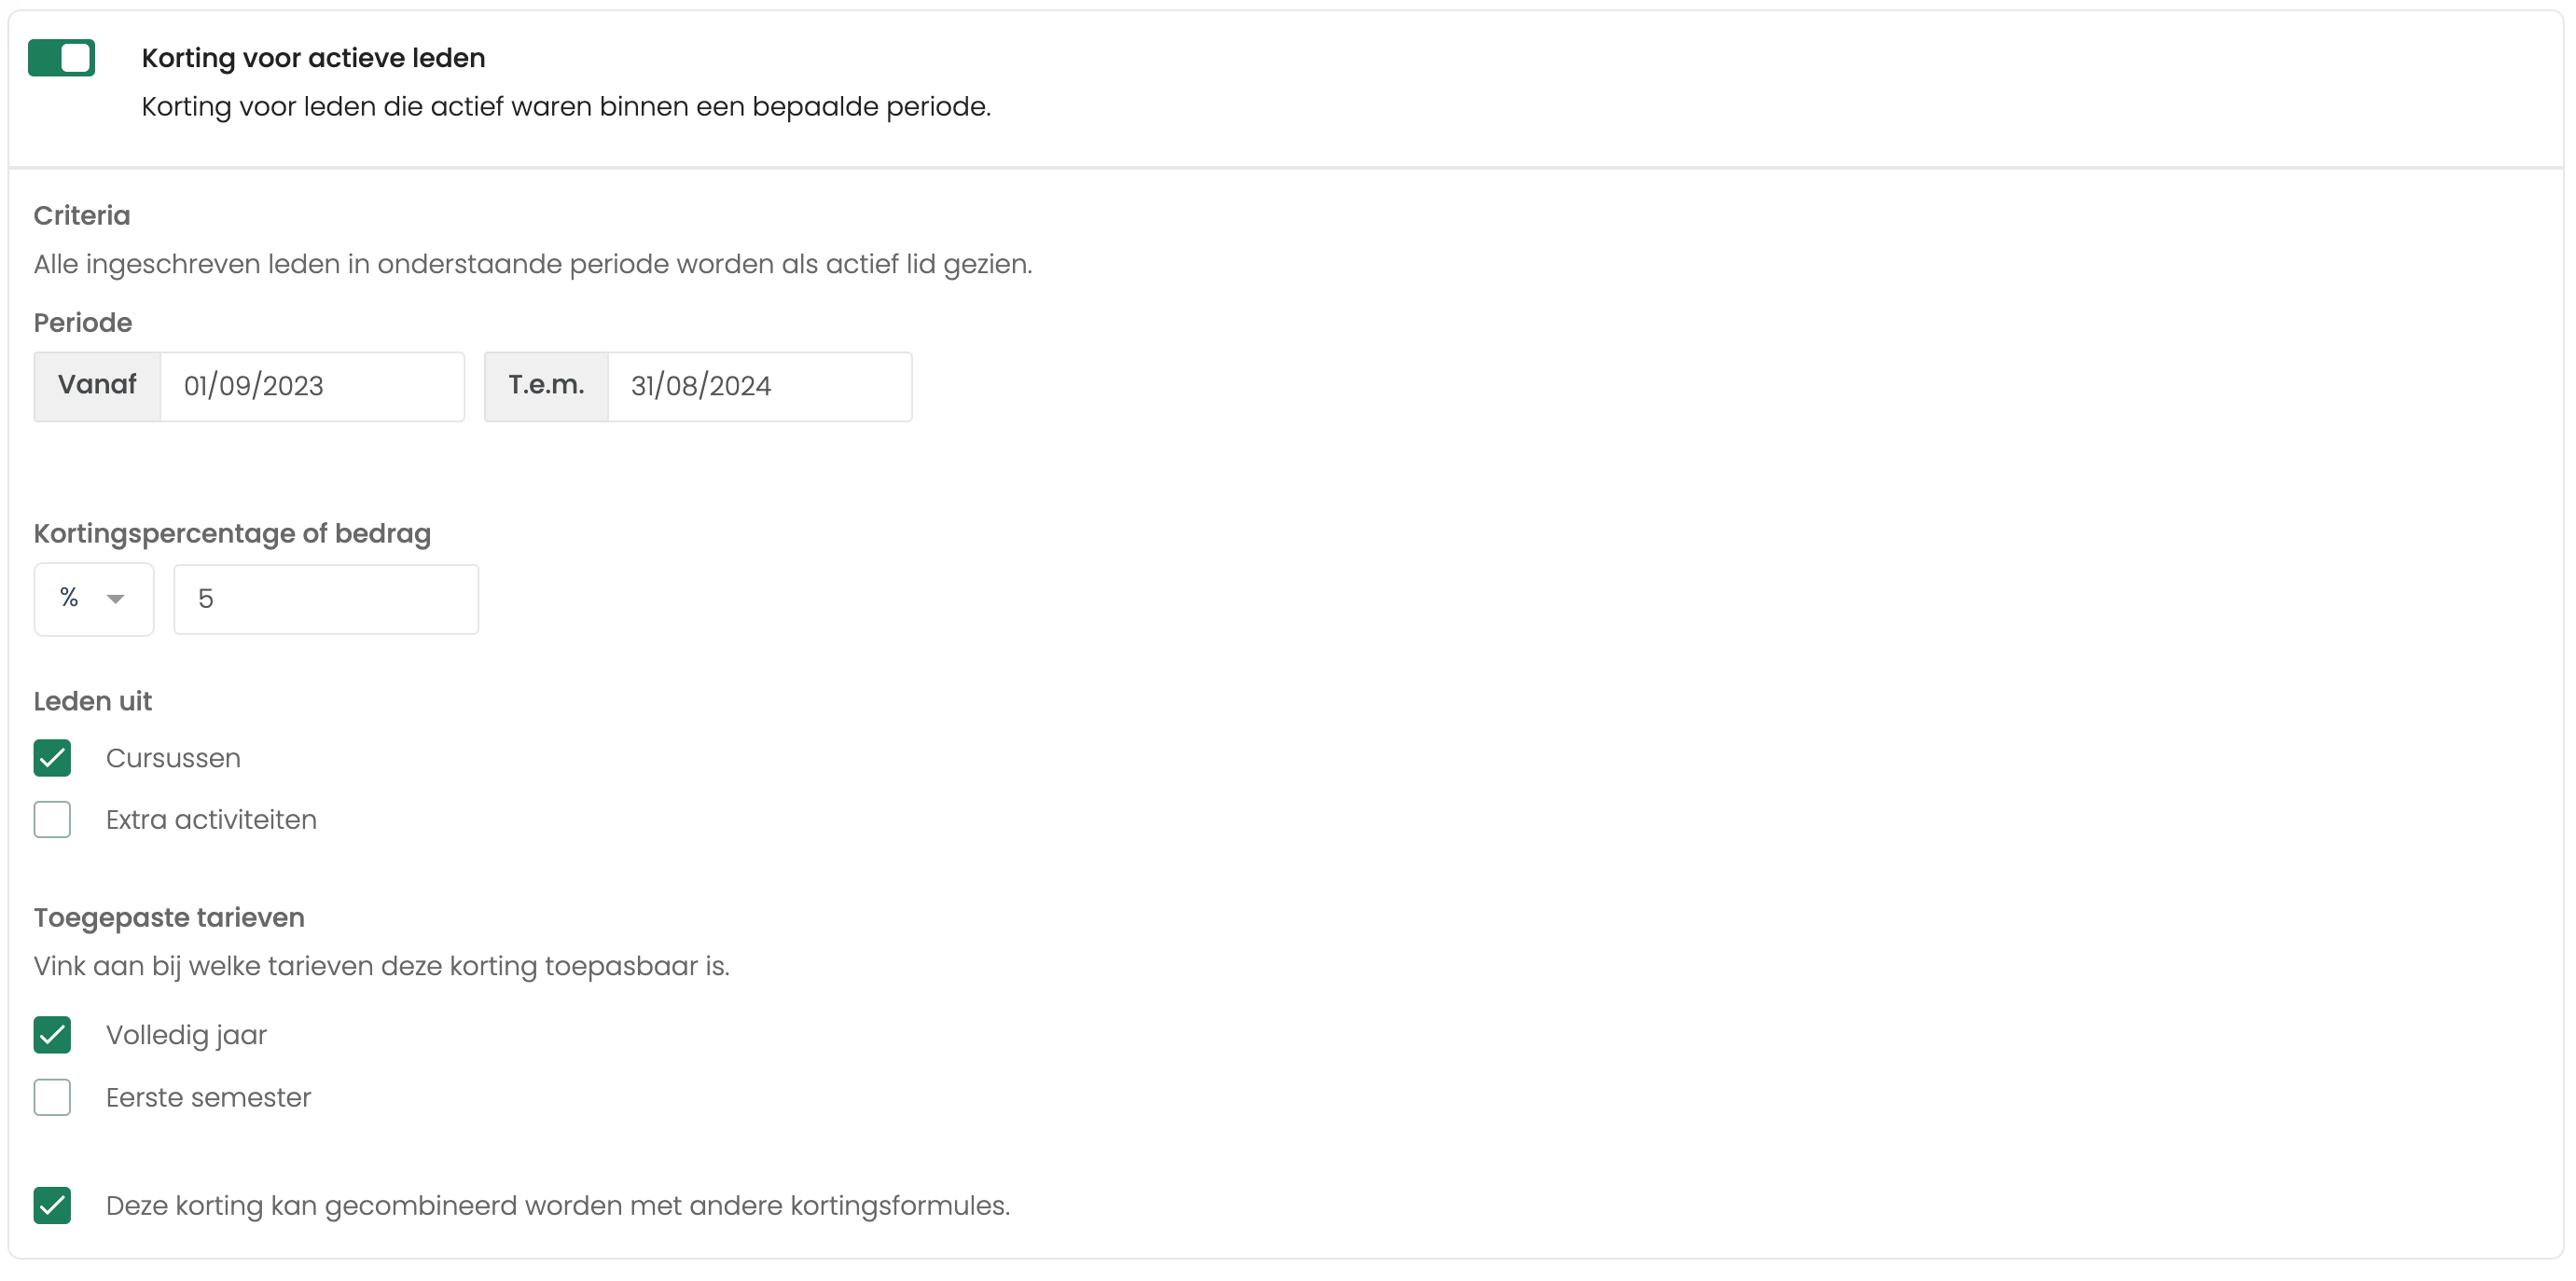Open the percentage type dropdown
2576x1281 pixels.
[94, 599]
